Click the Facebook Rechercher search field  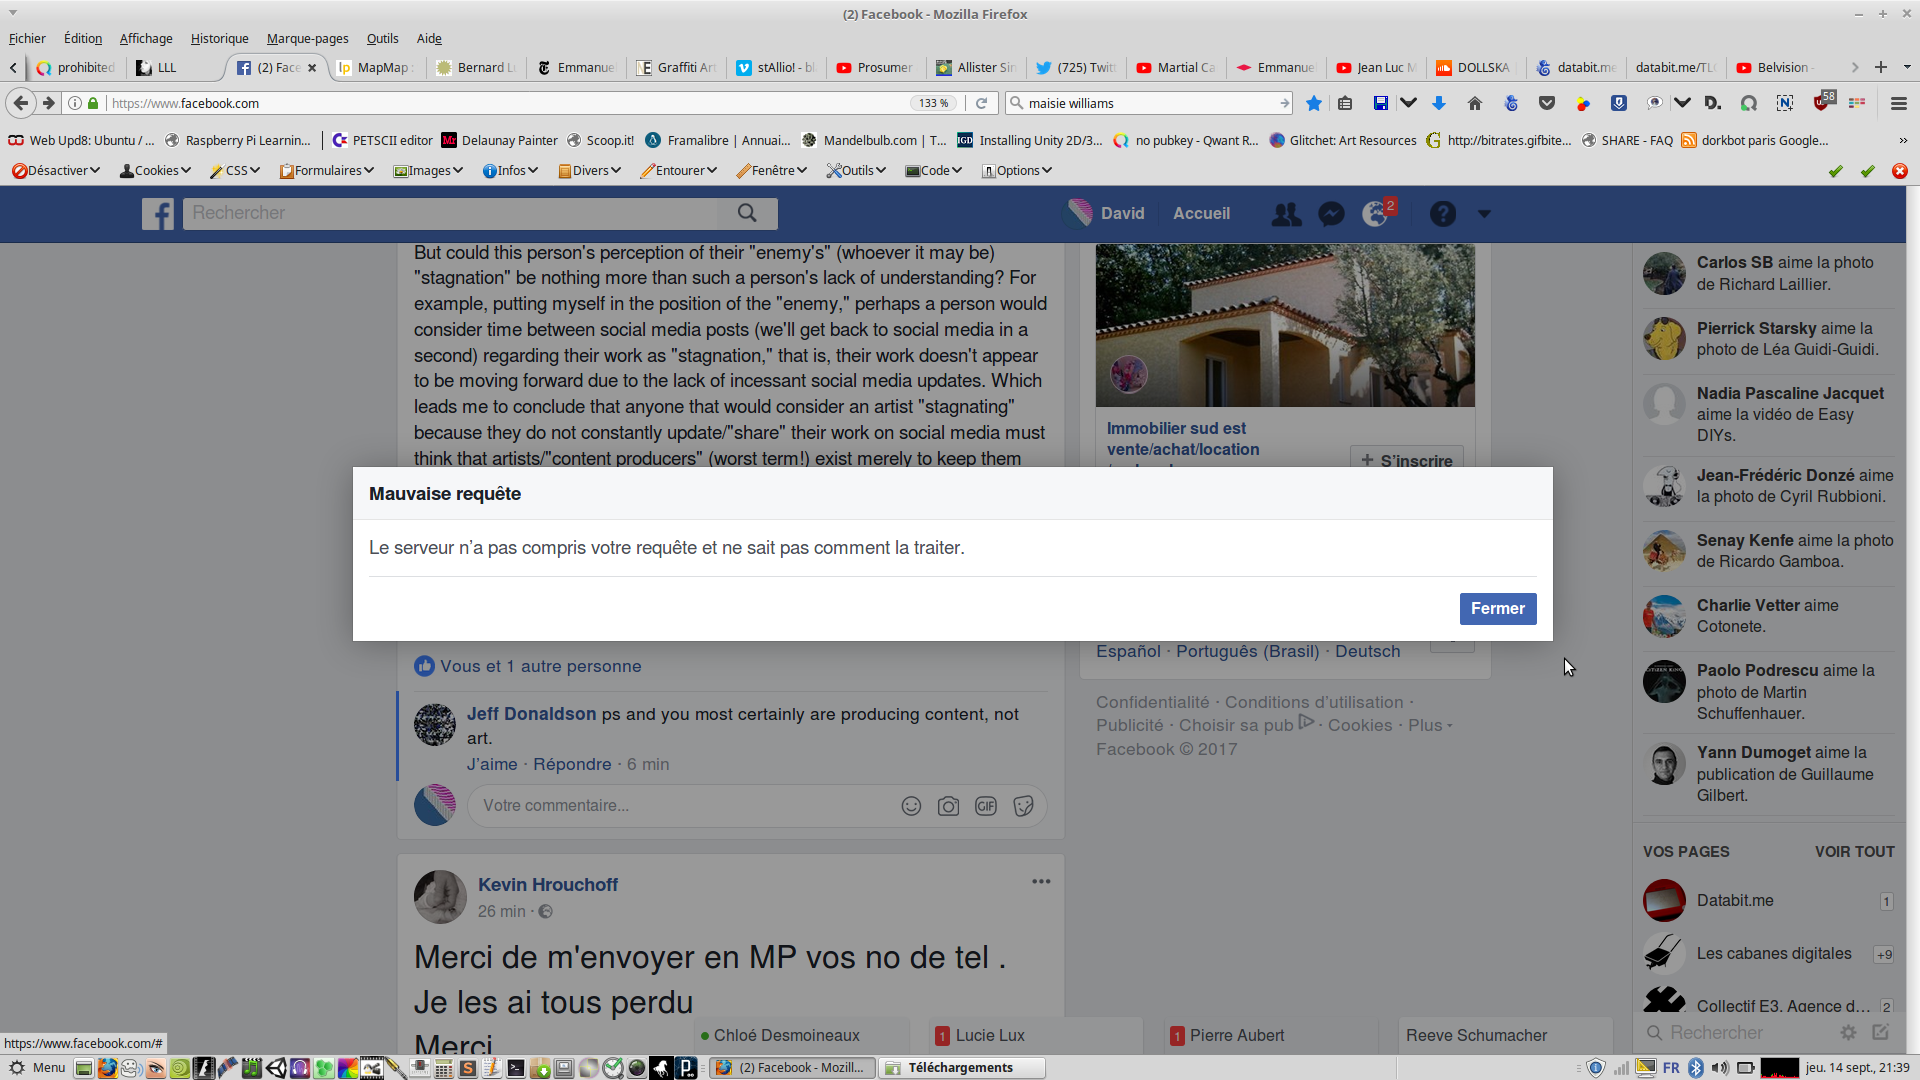click(x=450, y=213)
